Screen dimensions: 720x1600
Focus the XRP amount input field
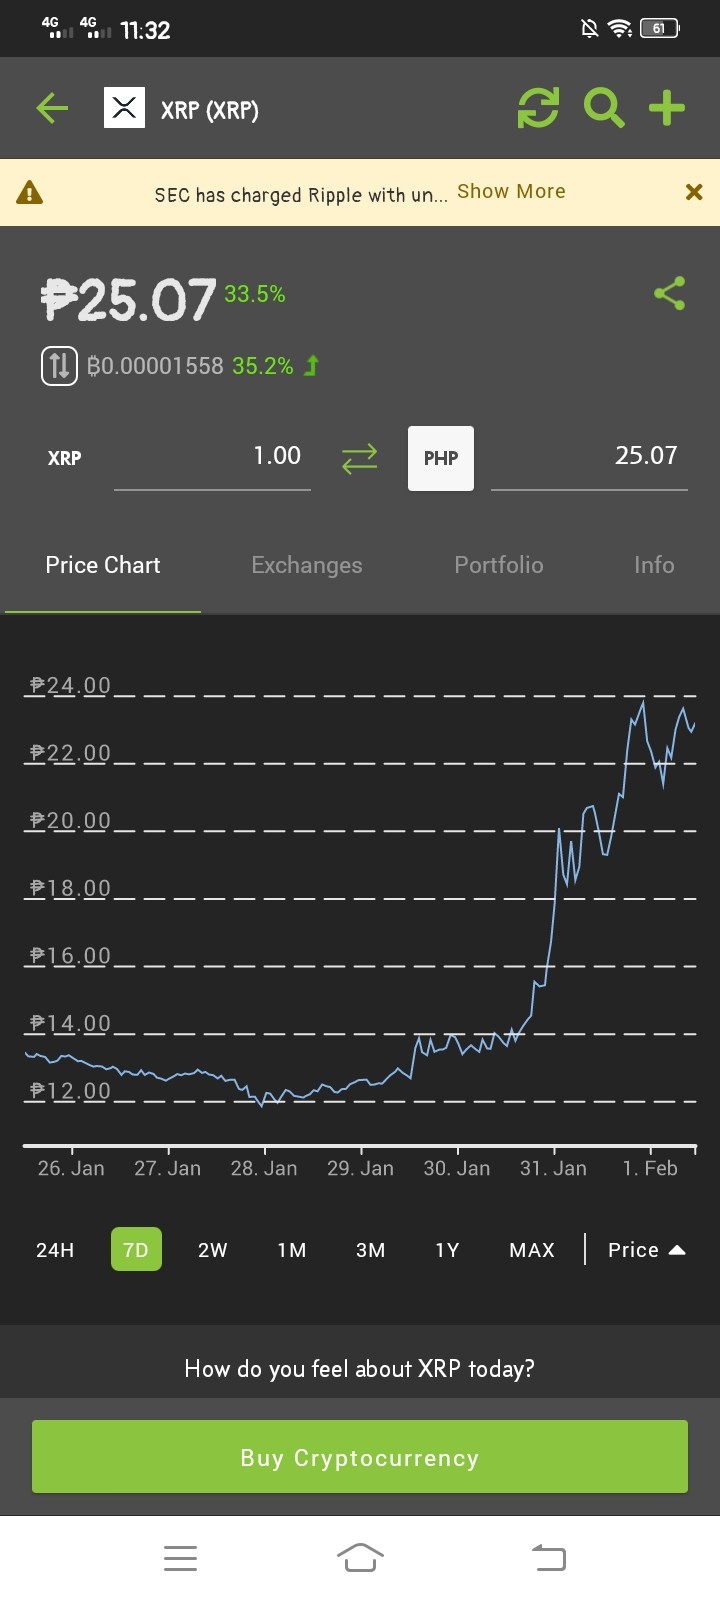pyautogui.click(x=212, y=458)
